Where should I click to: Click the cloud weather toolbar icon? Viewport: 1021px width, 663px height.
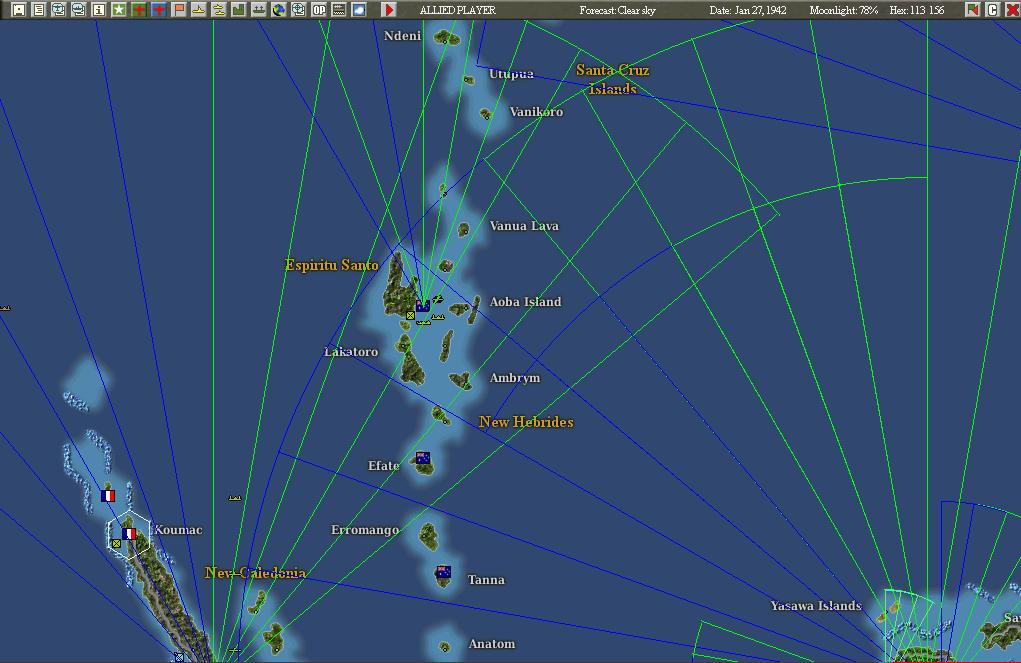click(x=359, y=10)
